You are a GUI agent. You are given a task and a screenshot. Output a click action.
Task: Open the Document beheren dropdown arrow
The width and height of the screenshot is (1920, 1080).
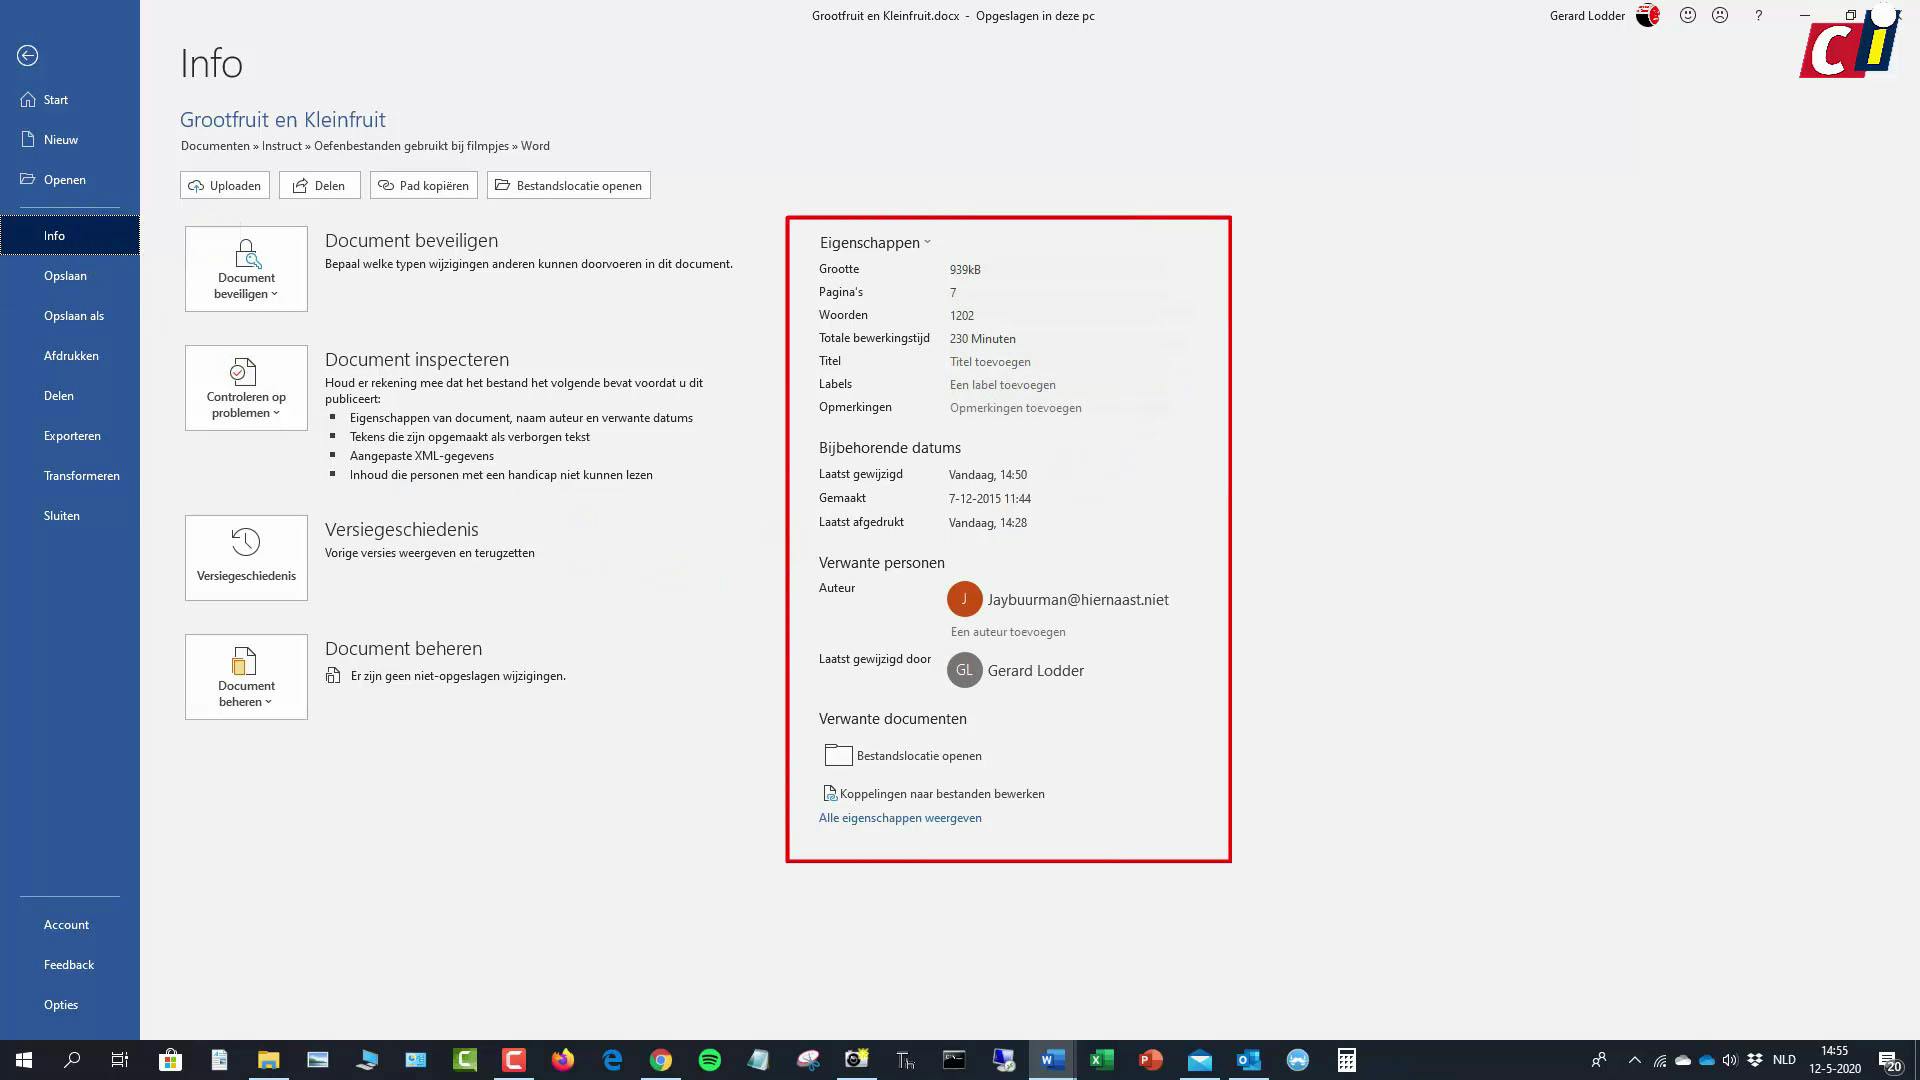[268, 702]
